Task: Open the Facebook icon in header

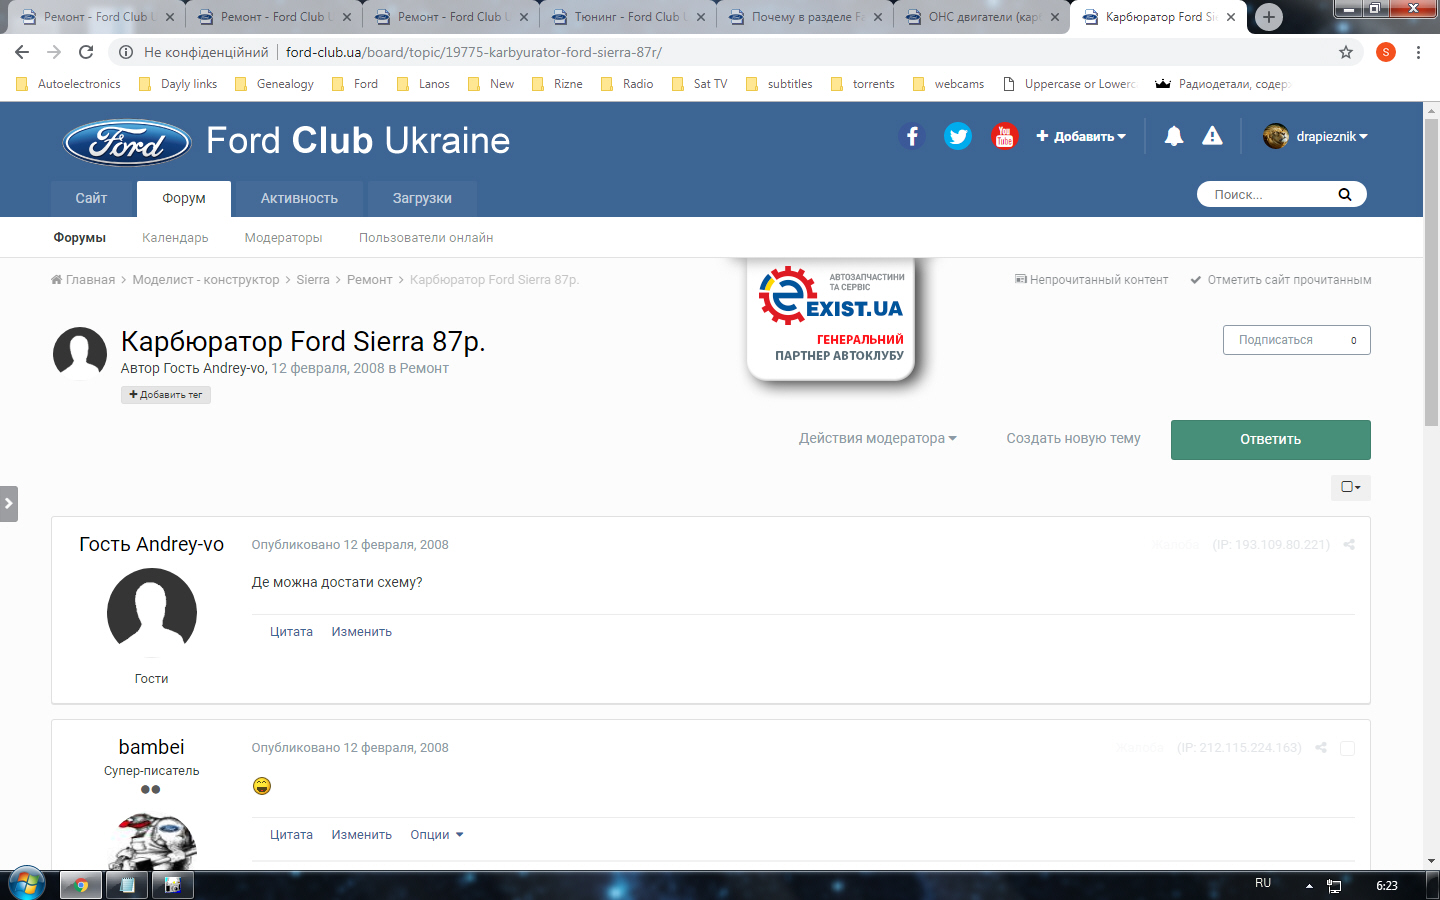Action: [x=912, y=136]
